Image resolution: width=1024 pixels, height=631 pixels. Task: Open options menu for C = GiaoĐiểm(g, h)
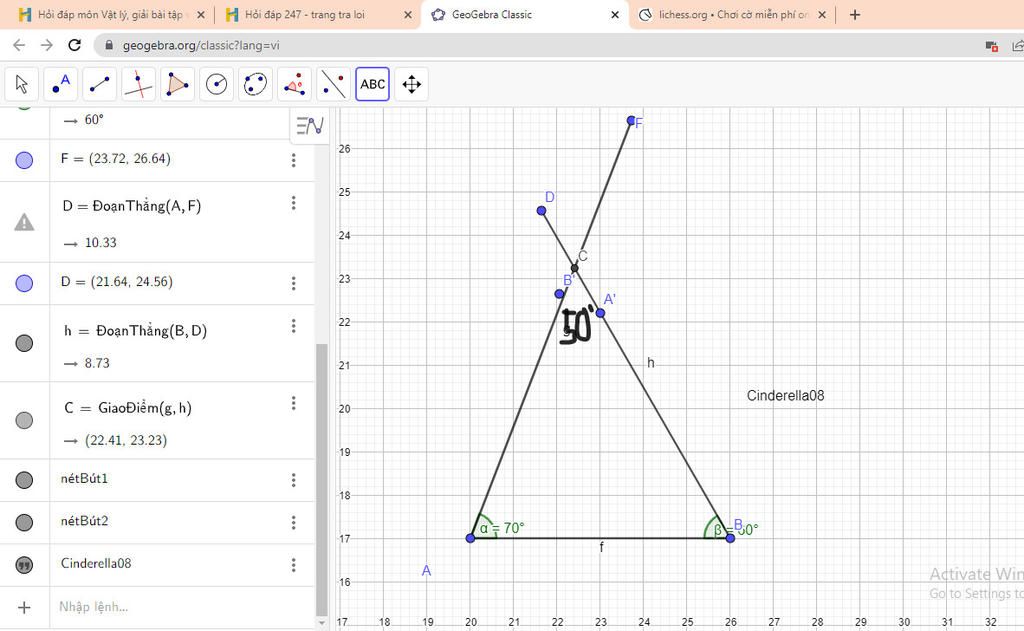coord(293,403)
